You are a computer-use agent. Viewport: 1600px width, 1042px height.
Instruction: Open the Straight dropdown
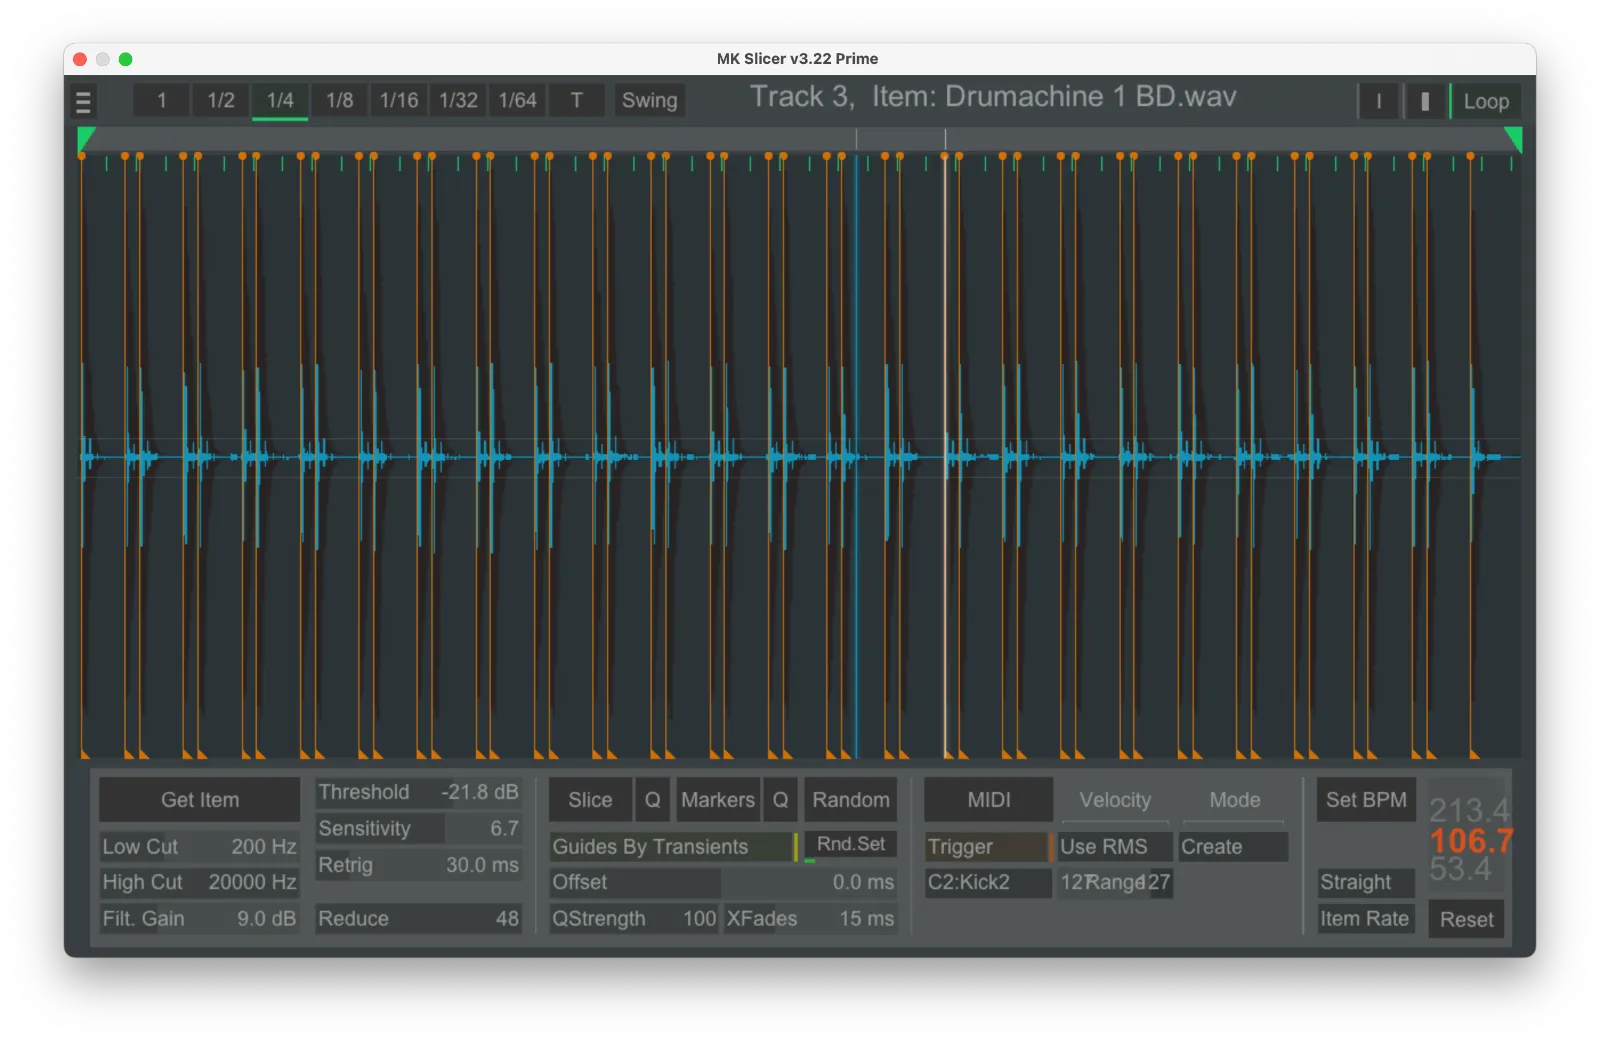pyautogui.click(x=1366, y=883)
